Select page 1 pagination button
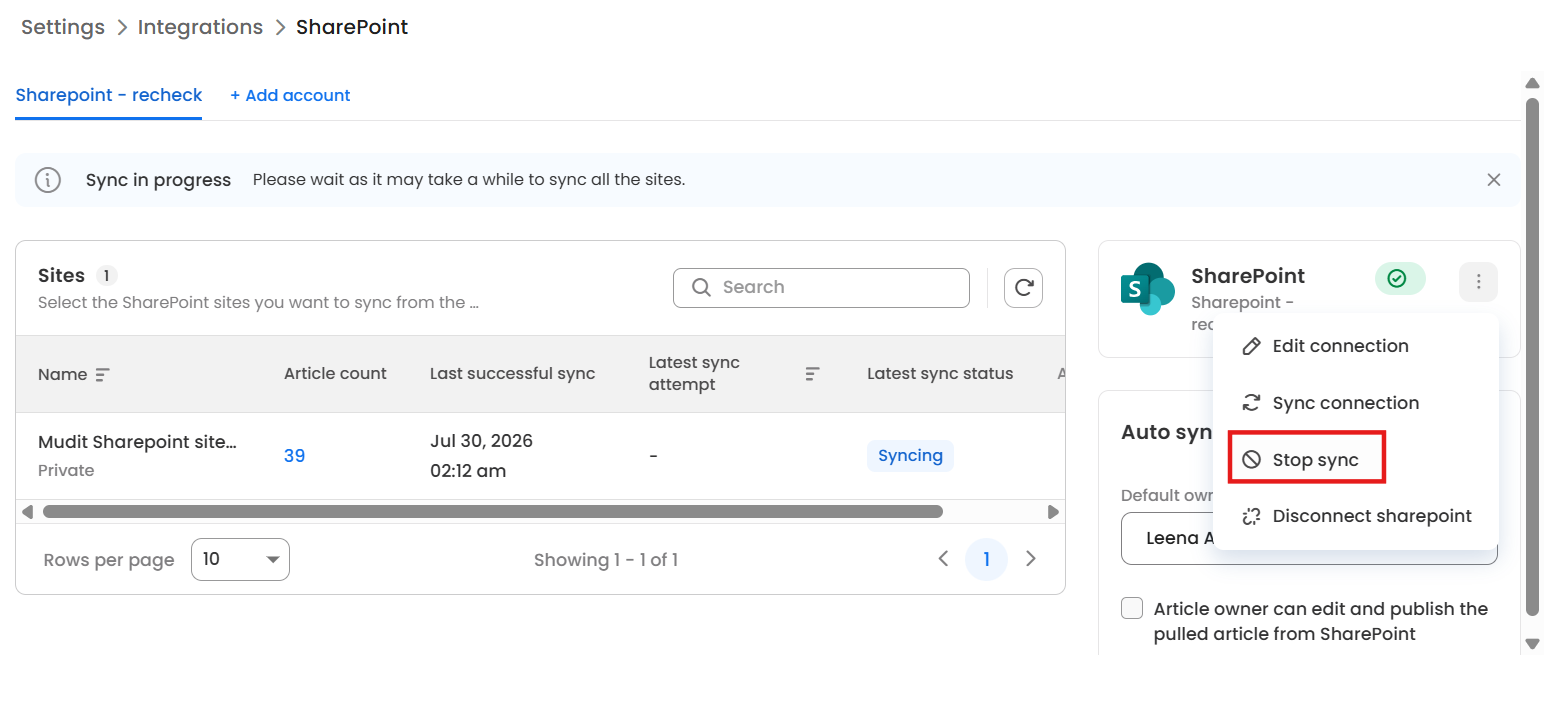Viewport: 1557px width, 706px height. pyautogui.click(x=986, y=560)
